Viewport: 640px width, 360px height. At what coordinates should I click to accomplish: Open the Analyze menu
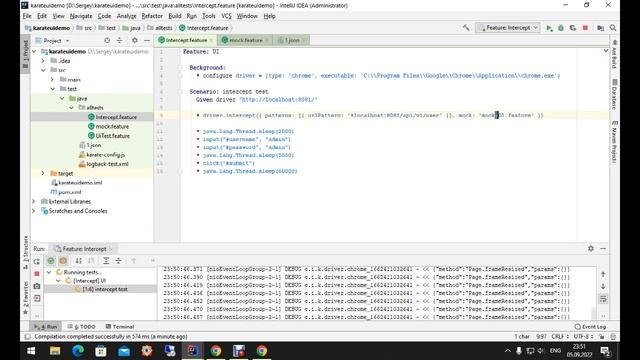(x=126, y=16)
